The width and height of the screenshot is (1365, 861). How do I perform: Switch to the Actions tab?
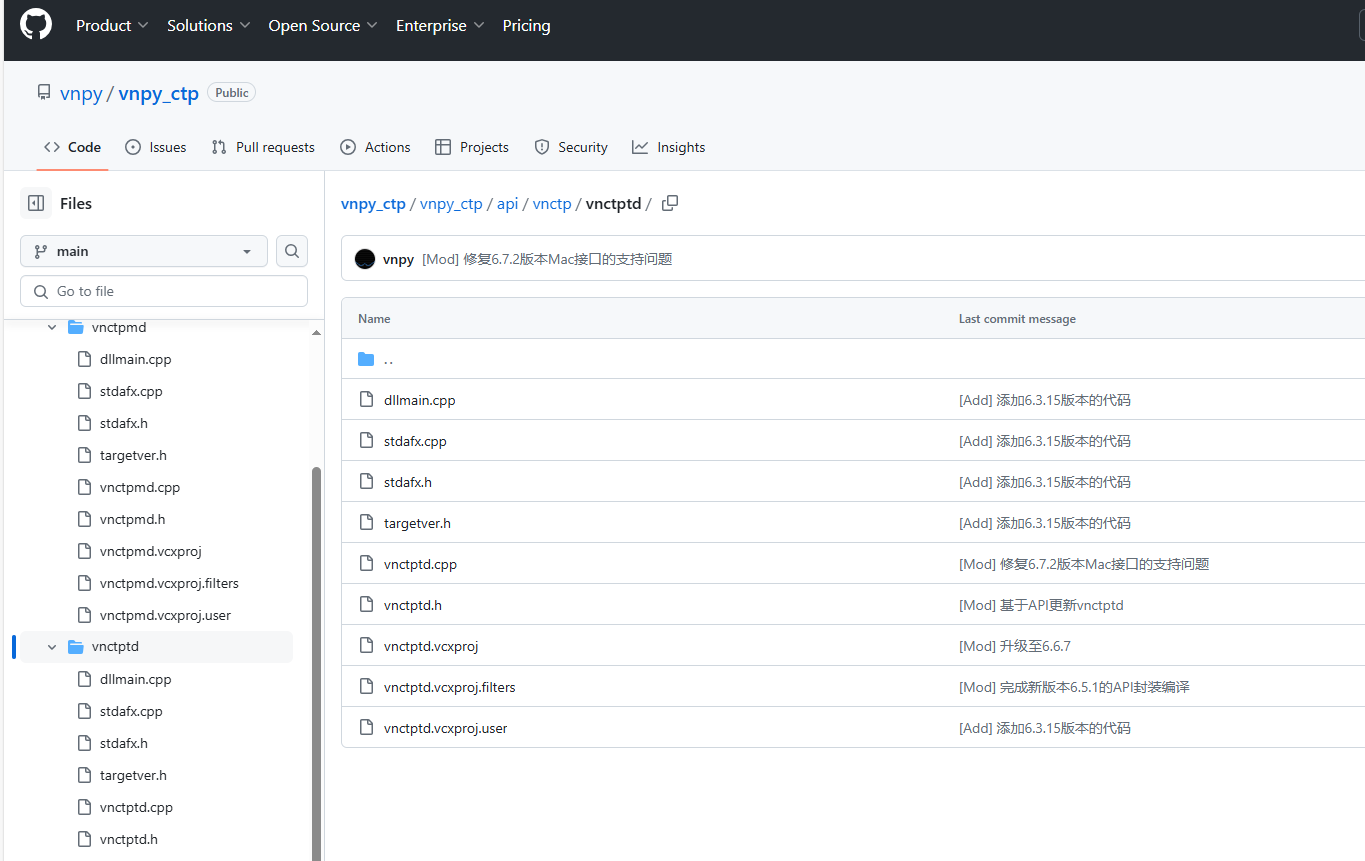point(375,147)
